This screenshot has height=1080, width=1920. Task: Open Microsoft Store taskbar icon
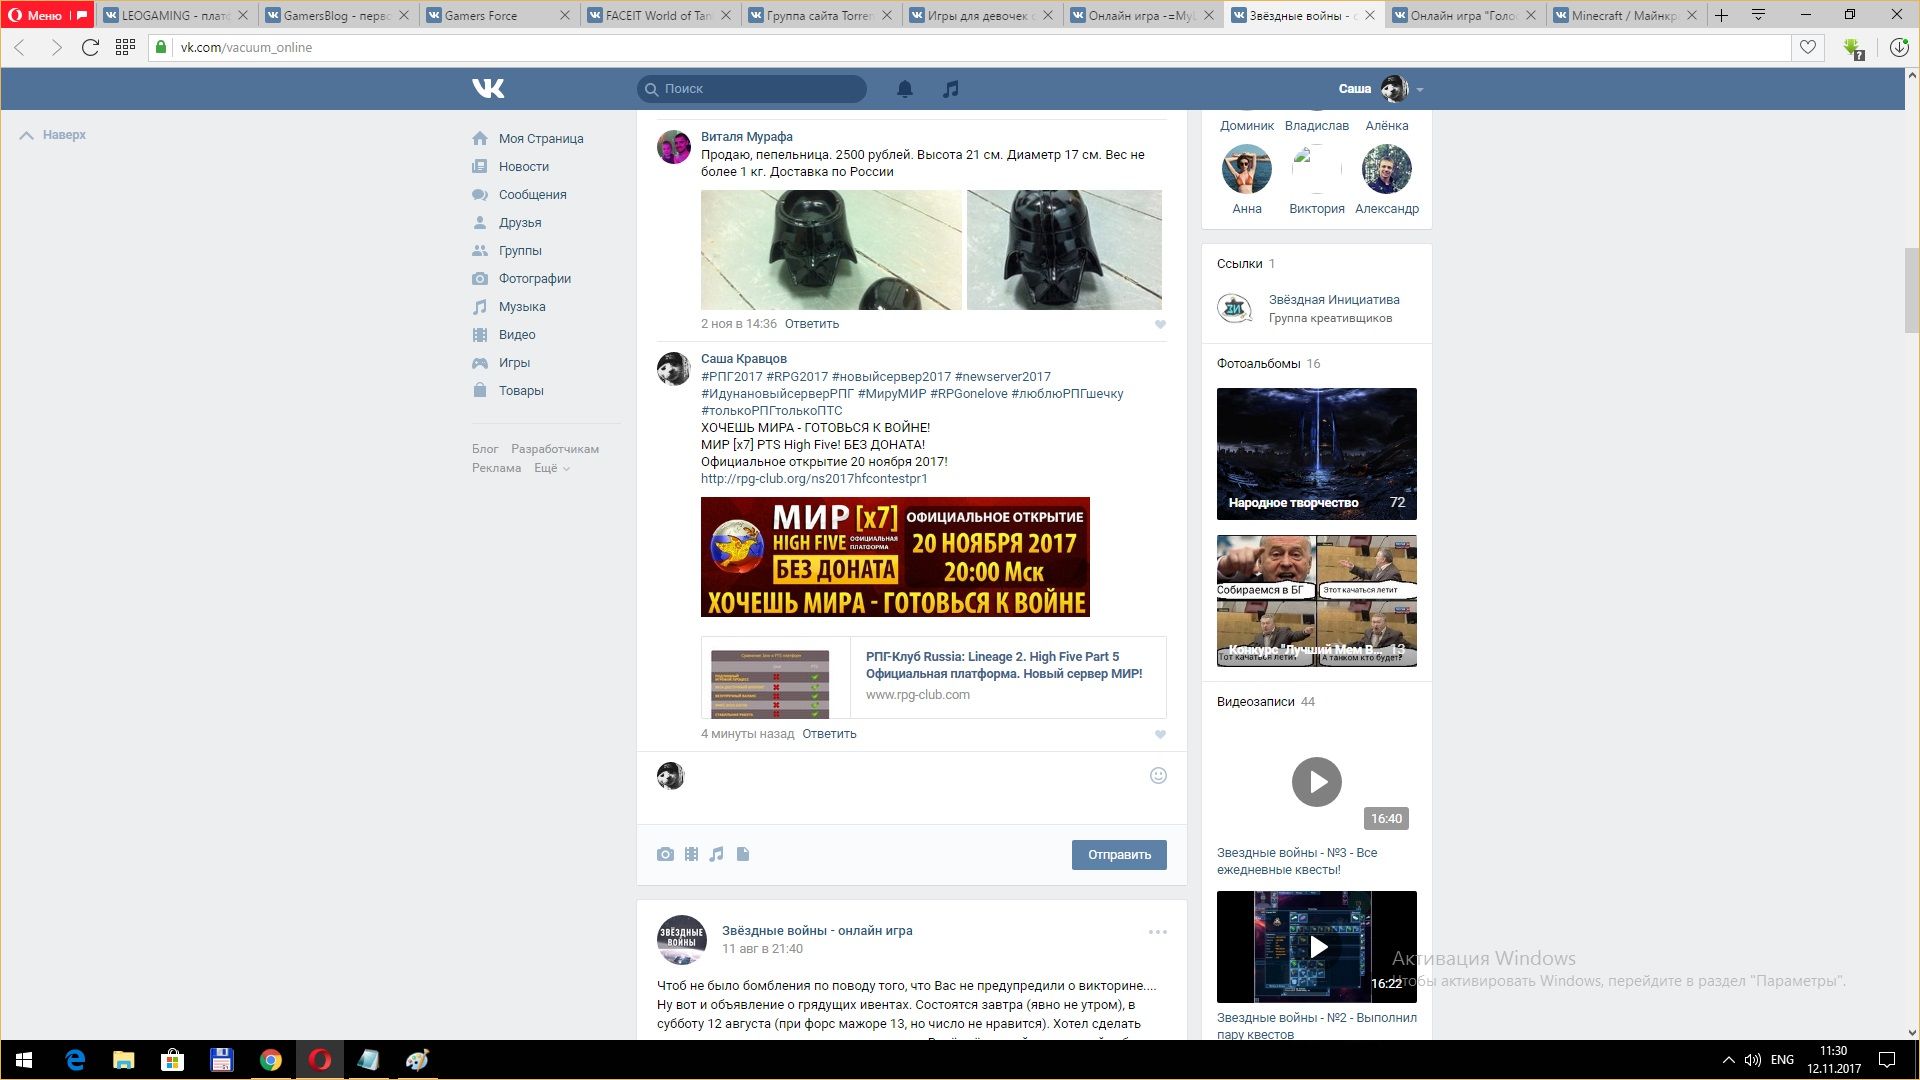(172, 1060)
